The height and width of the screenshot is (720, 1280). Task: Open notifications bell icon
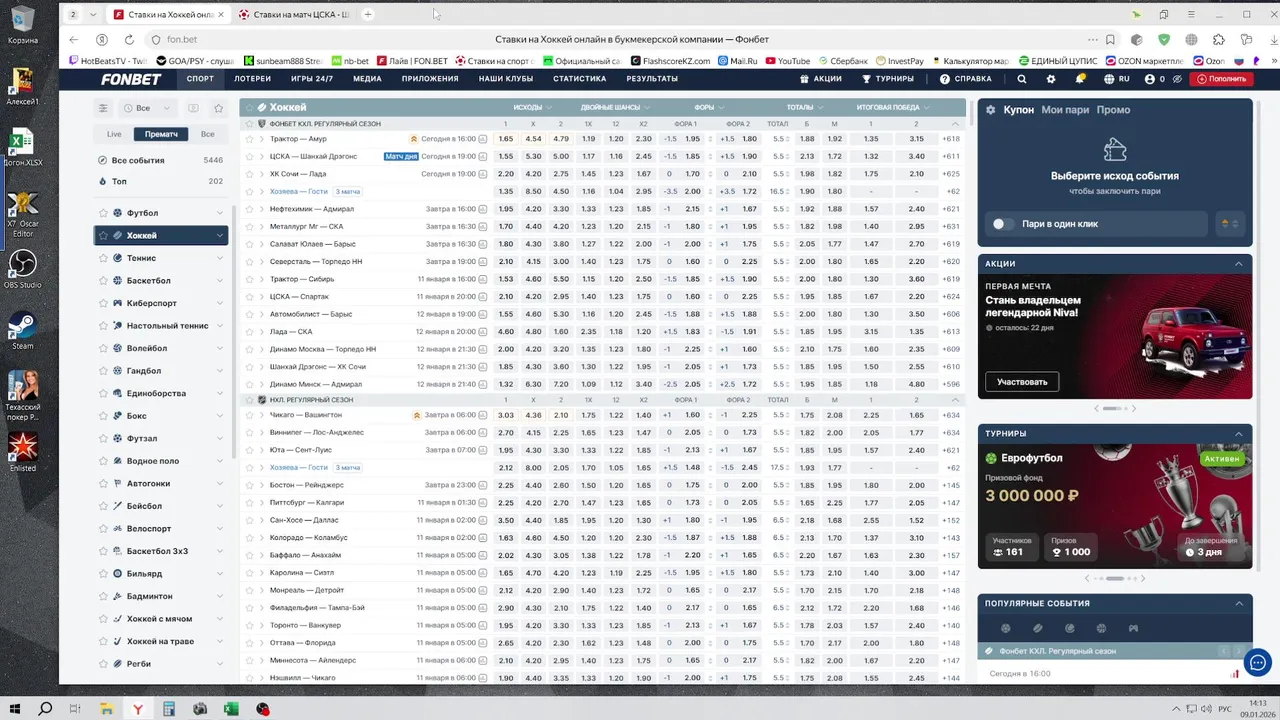[1080, 79]
